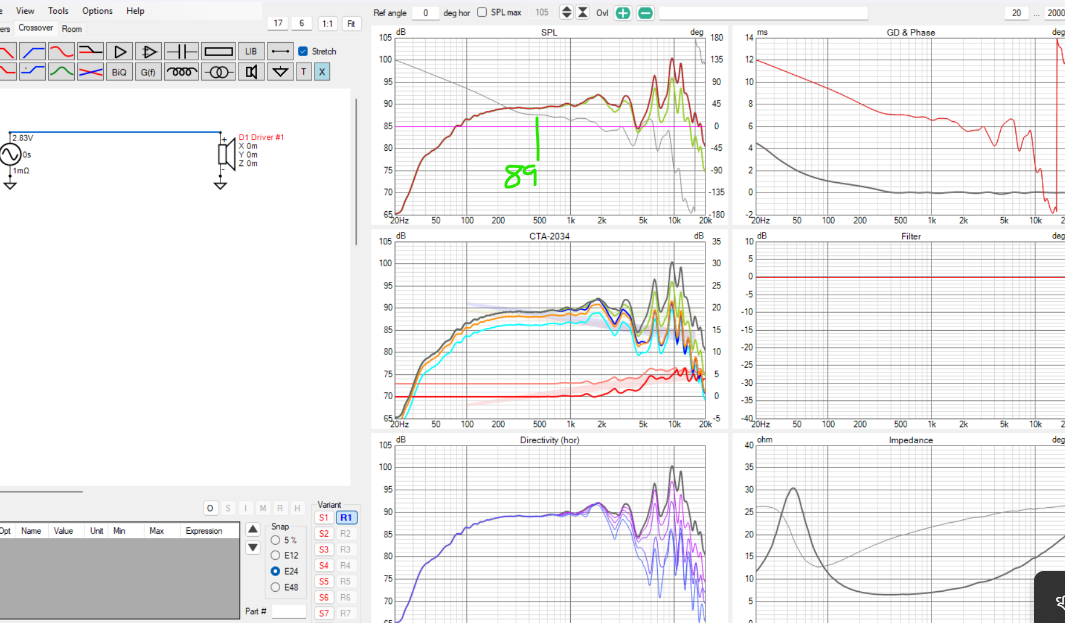
Task: Open the View menu
Action: click(x=25, y=11)
